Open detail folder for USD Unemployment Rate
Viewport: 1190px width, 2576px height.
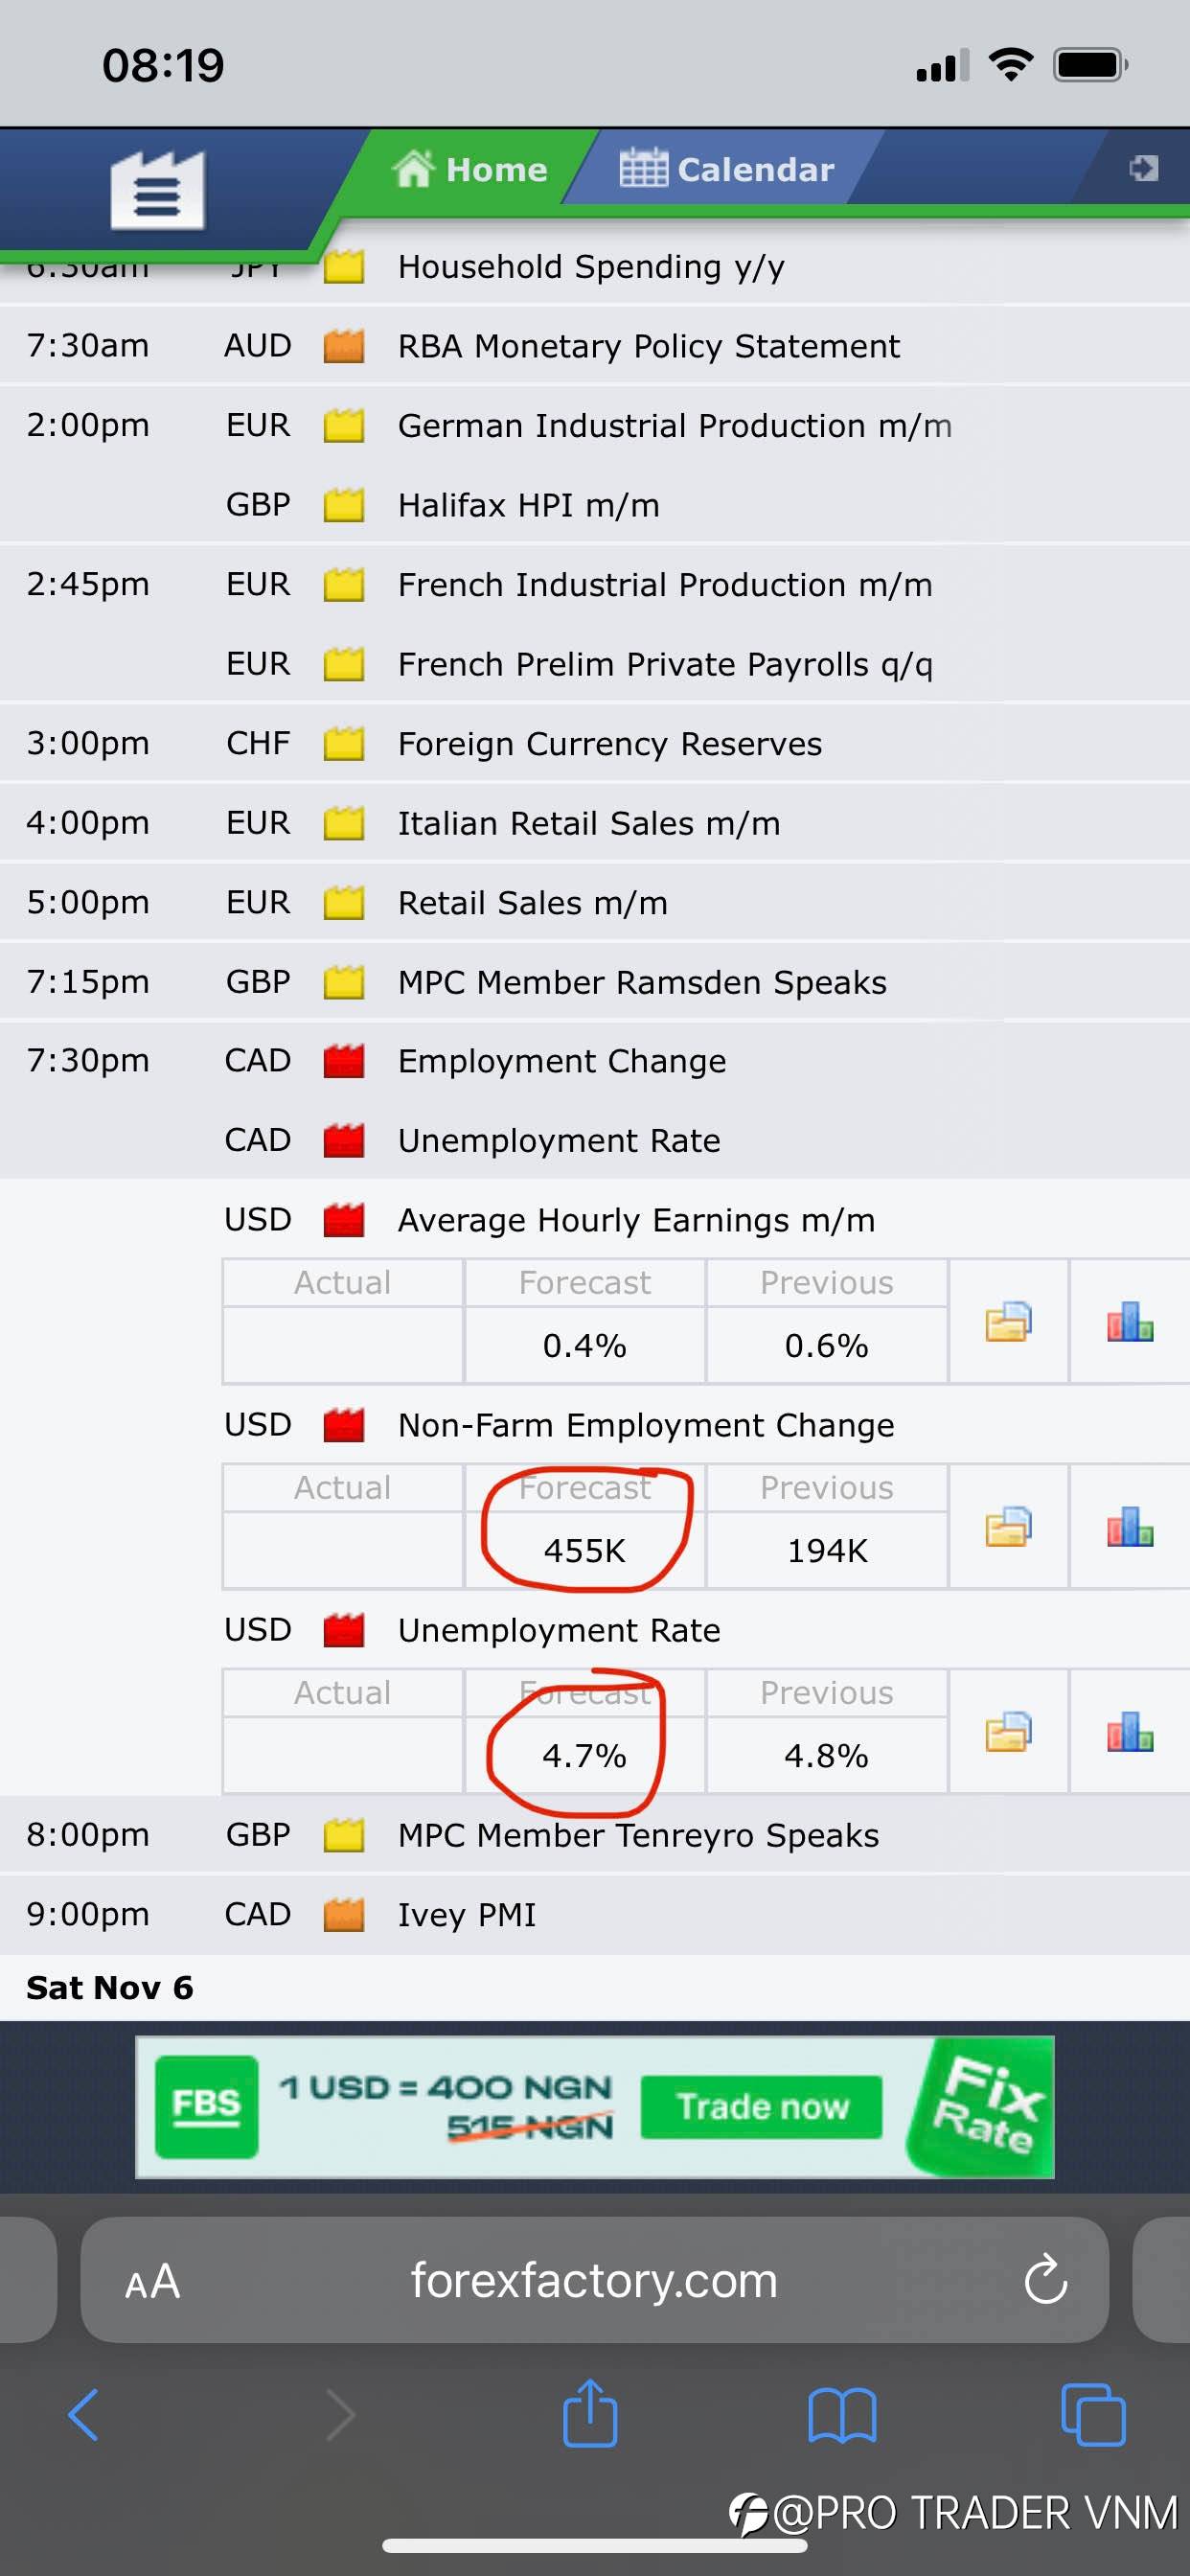[1007, 1732]
